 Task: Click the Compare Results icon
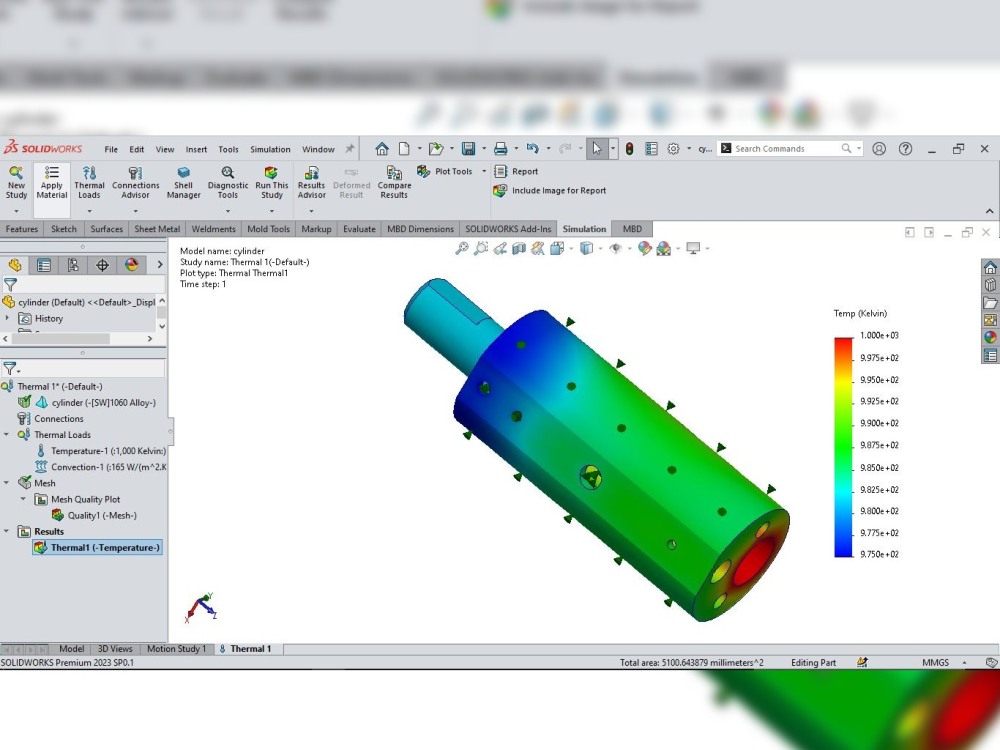coord(394,184)
